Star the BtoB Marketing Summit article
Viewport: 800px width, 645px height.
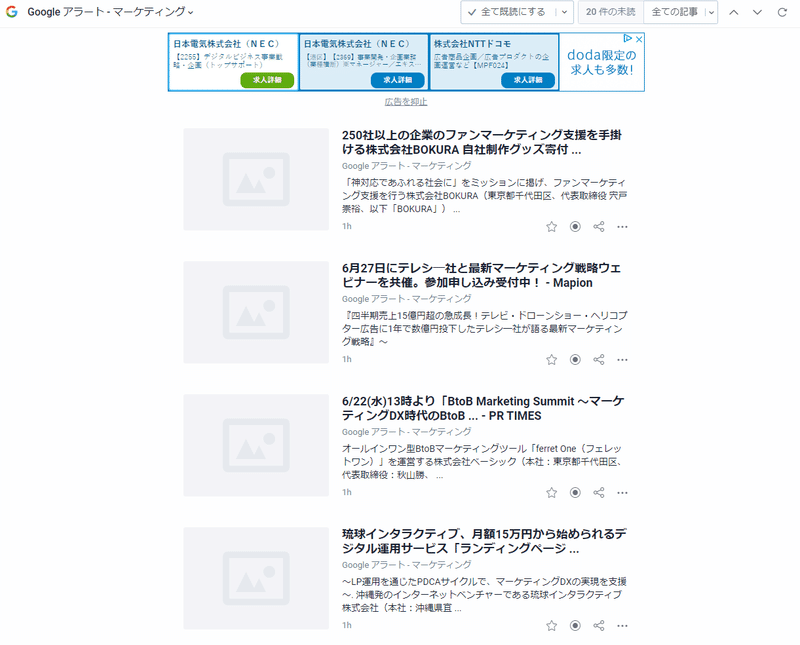tap(552, 492)
